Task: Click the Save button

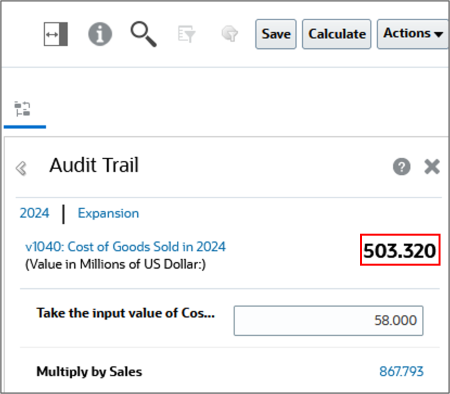Action: point(276,34)
